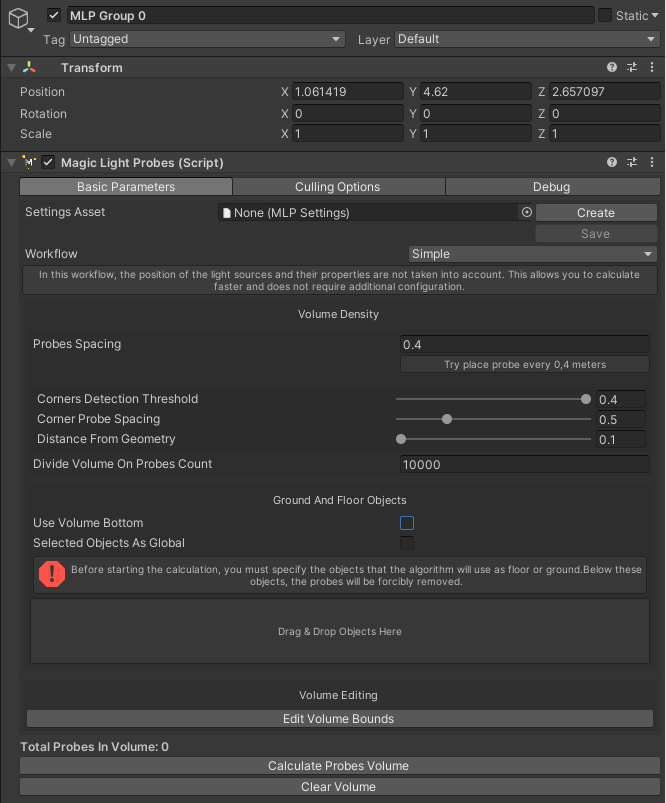
Task: Enable Use Volume Bottom checkbox
Action: coord(407,523)
